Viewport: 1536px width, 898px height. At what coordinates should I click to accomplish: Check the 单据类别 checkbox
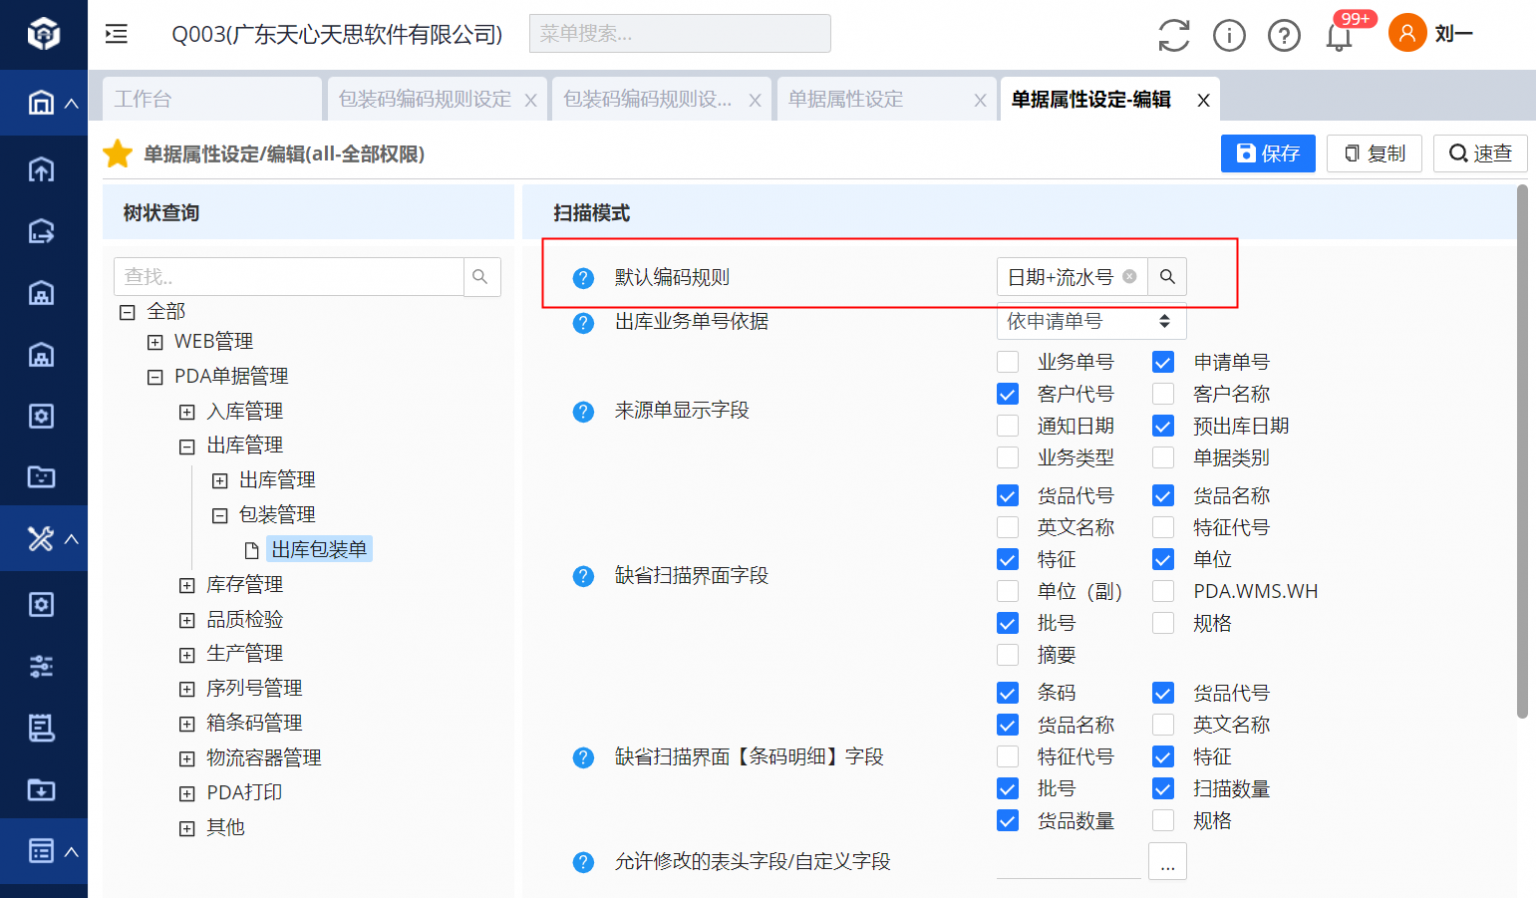[1163, 458]
